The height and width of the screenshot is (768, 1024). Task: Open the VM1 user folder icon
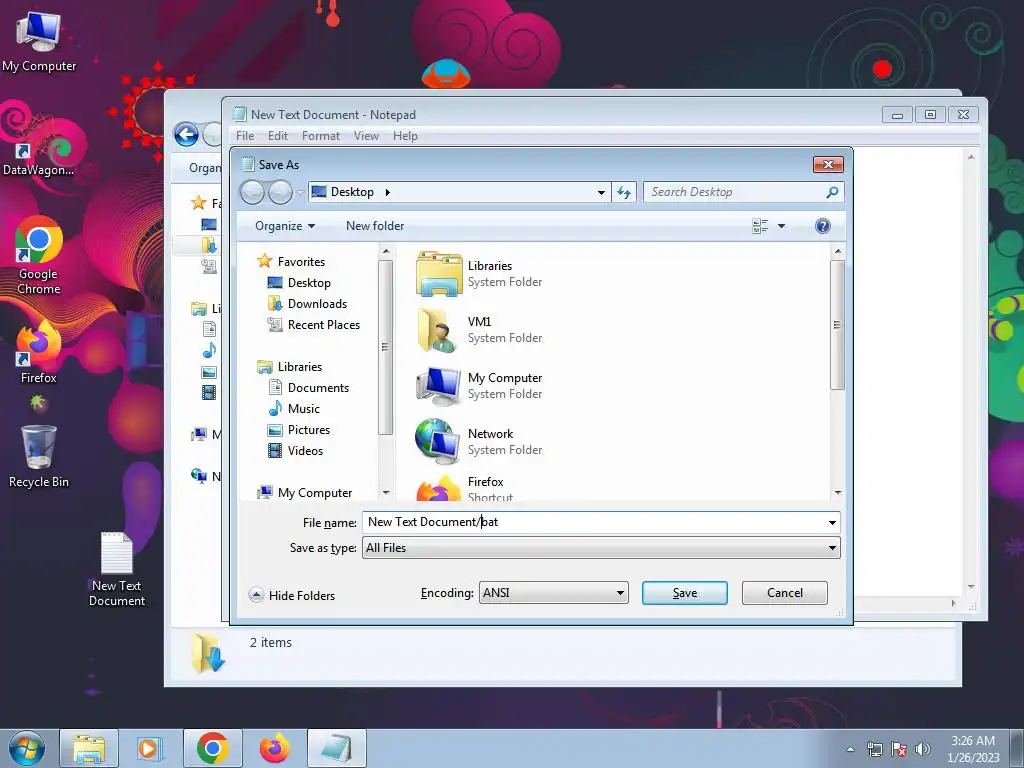coord(438,330)
